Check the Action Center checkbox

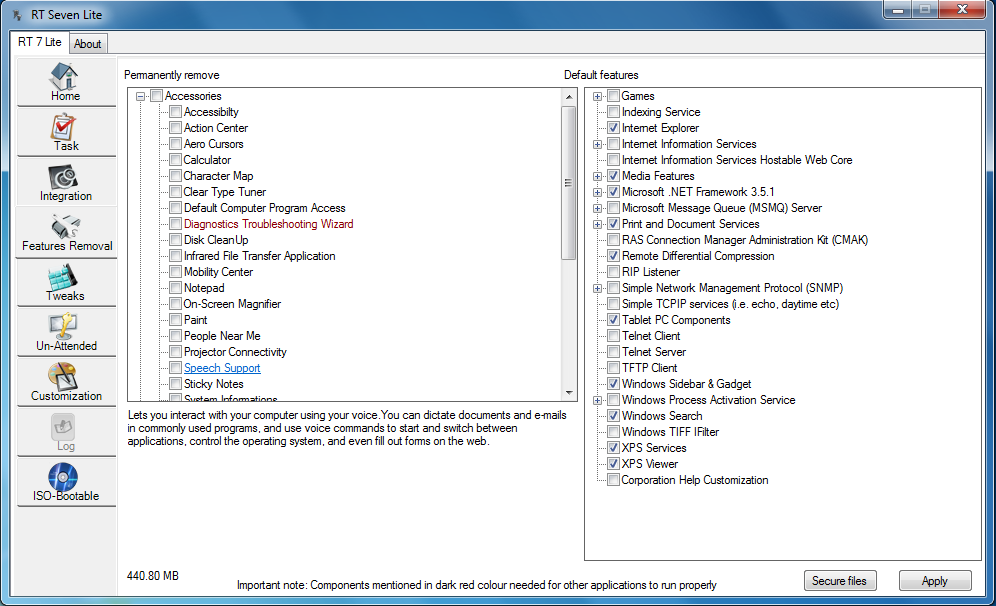point(176,128)
